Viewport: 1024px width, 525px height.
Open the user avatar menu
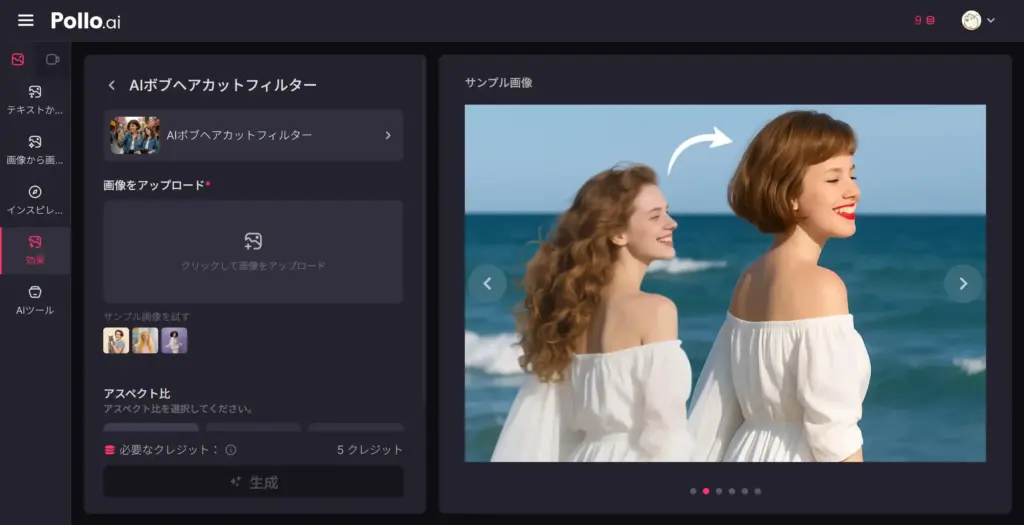978,20
